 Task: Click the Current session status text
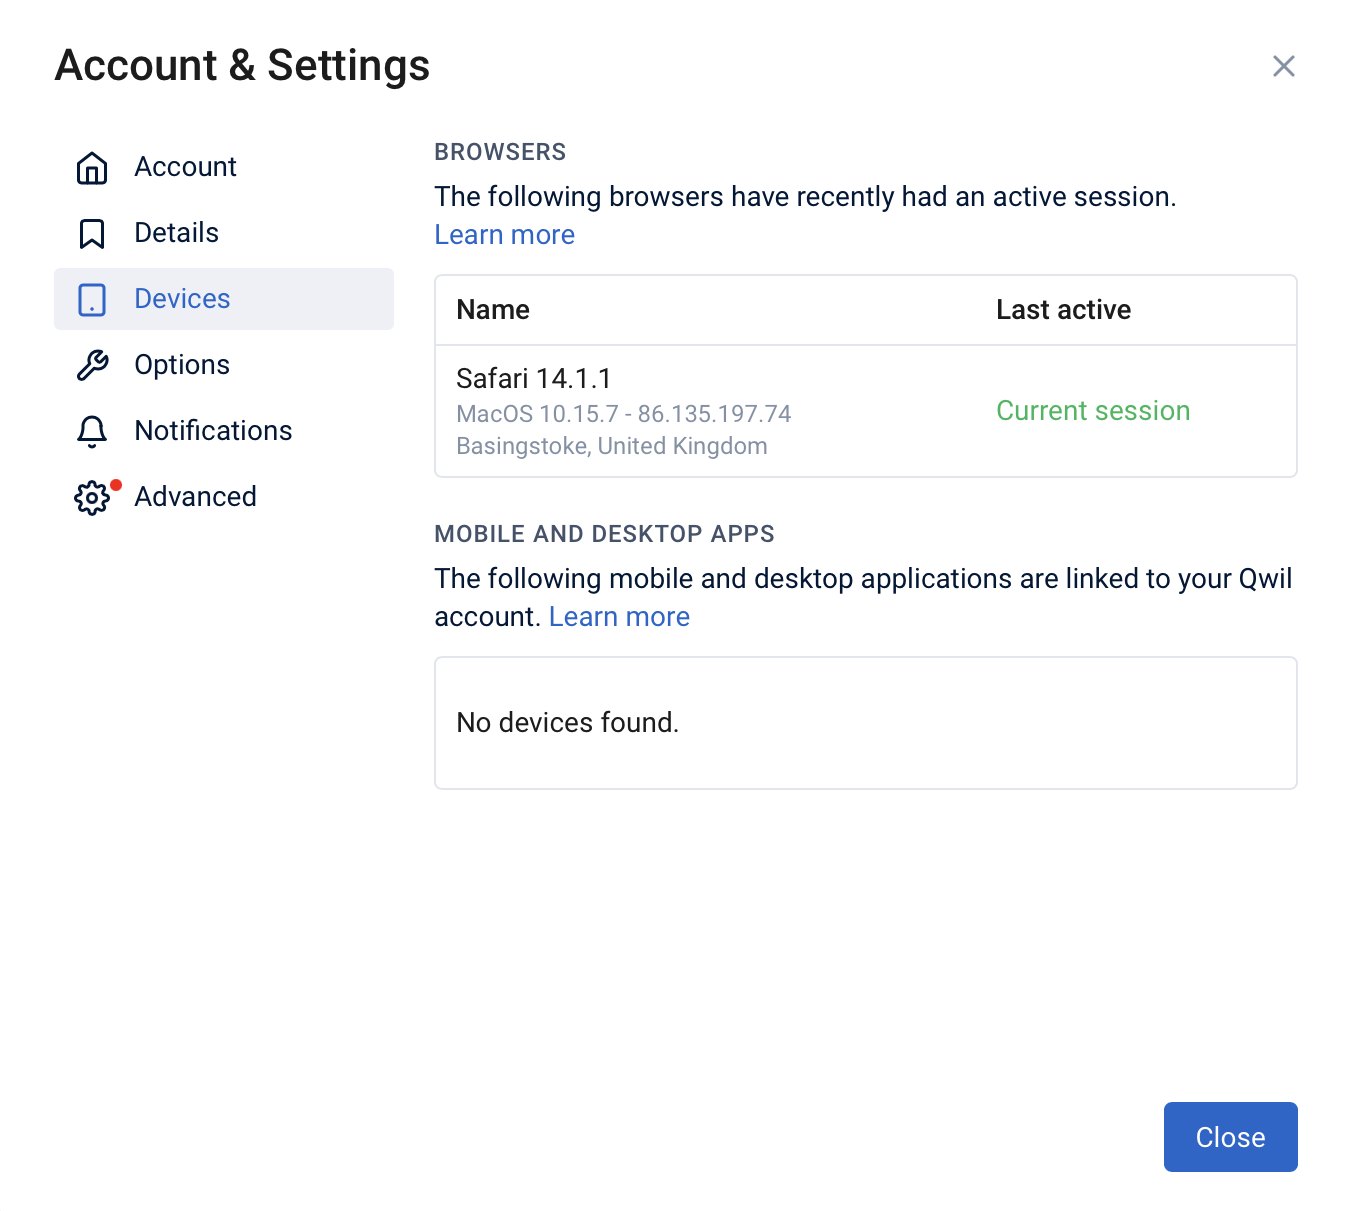[x=1093, y=411]
